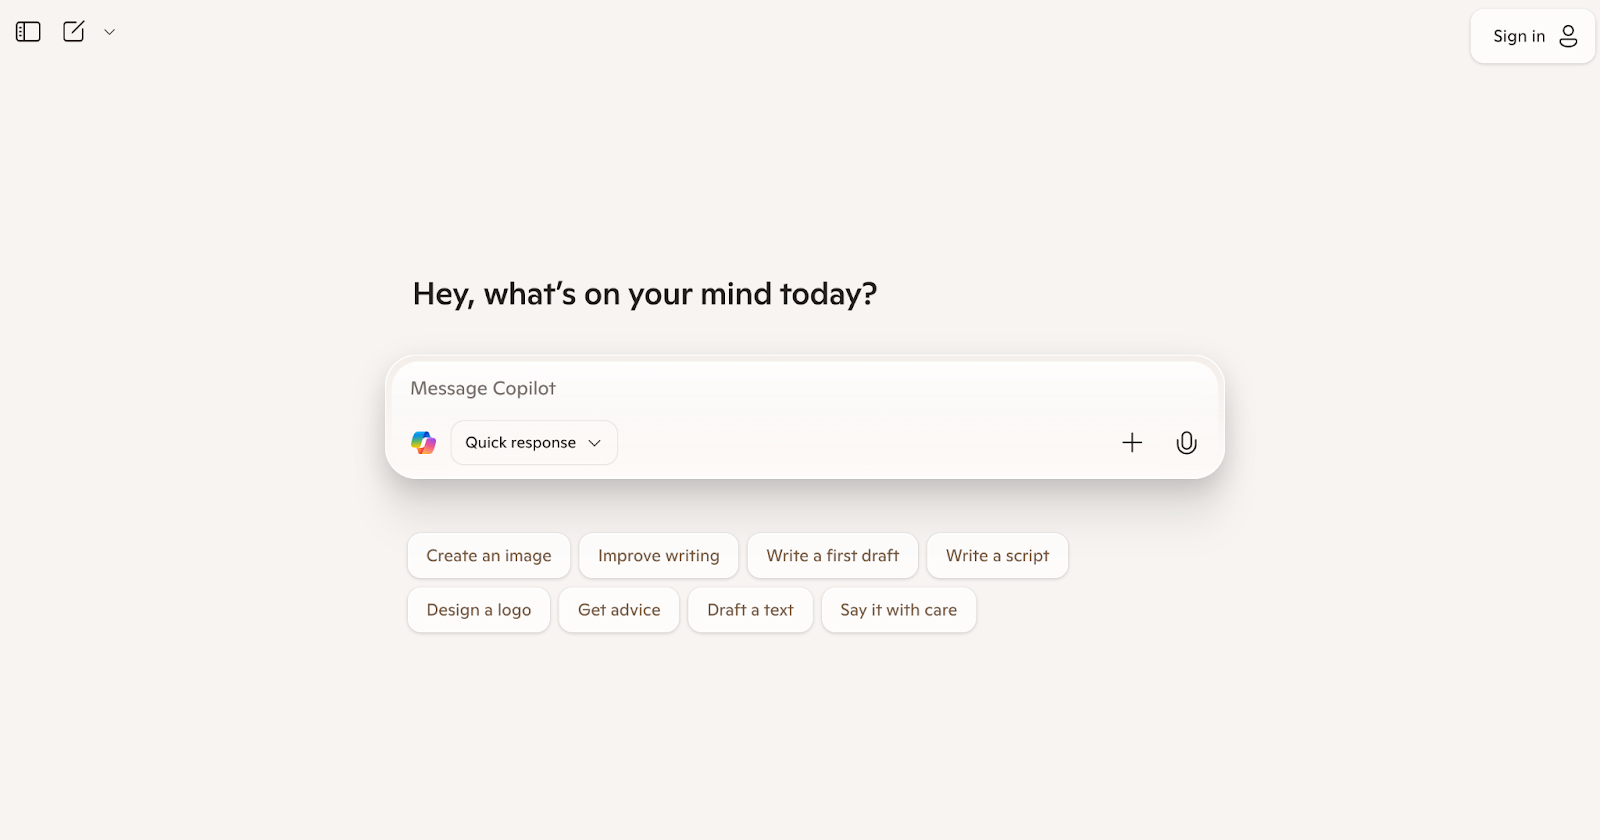Toggle the sidebar panel icon

pyautogui.click(x=28, y=32)
